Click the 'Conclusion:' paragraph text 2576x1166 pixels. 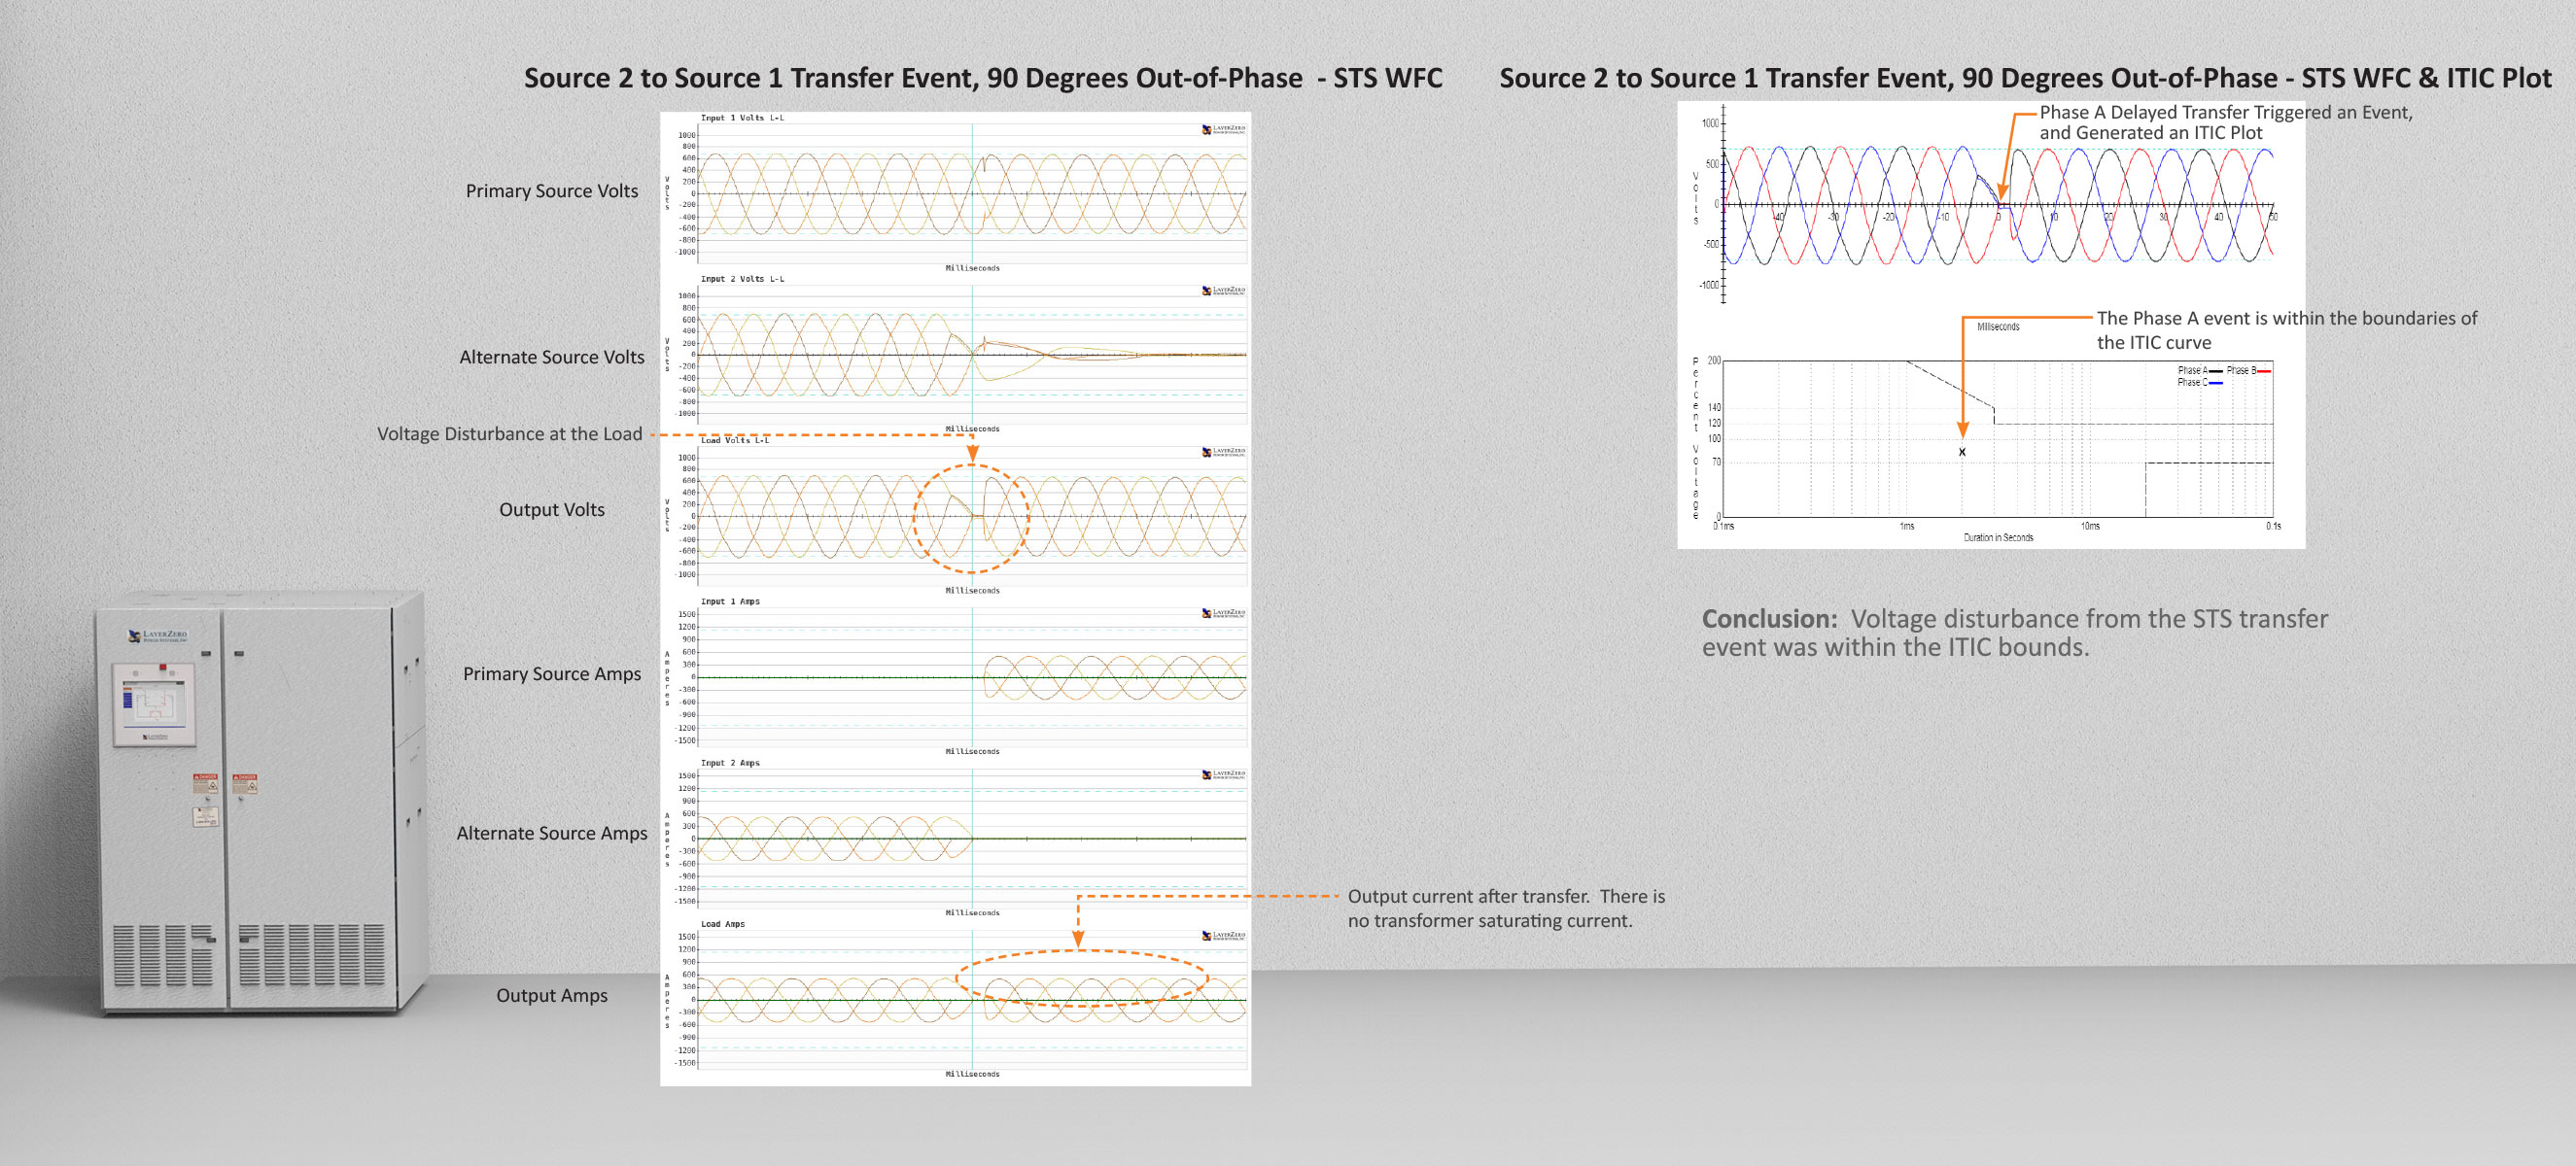(x=2015, y=633)
